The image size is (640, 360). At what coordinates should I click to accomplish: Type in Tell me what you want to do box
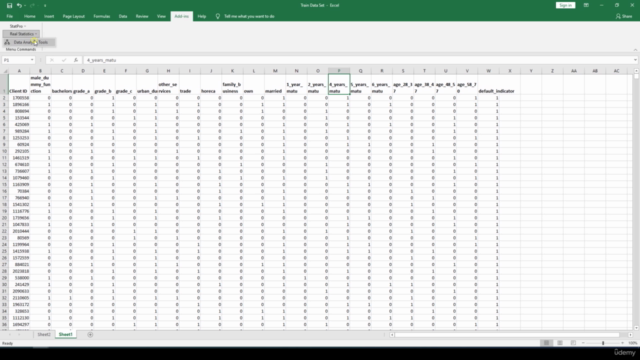[249, 16]
